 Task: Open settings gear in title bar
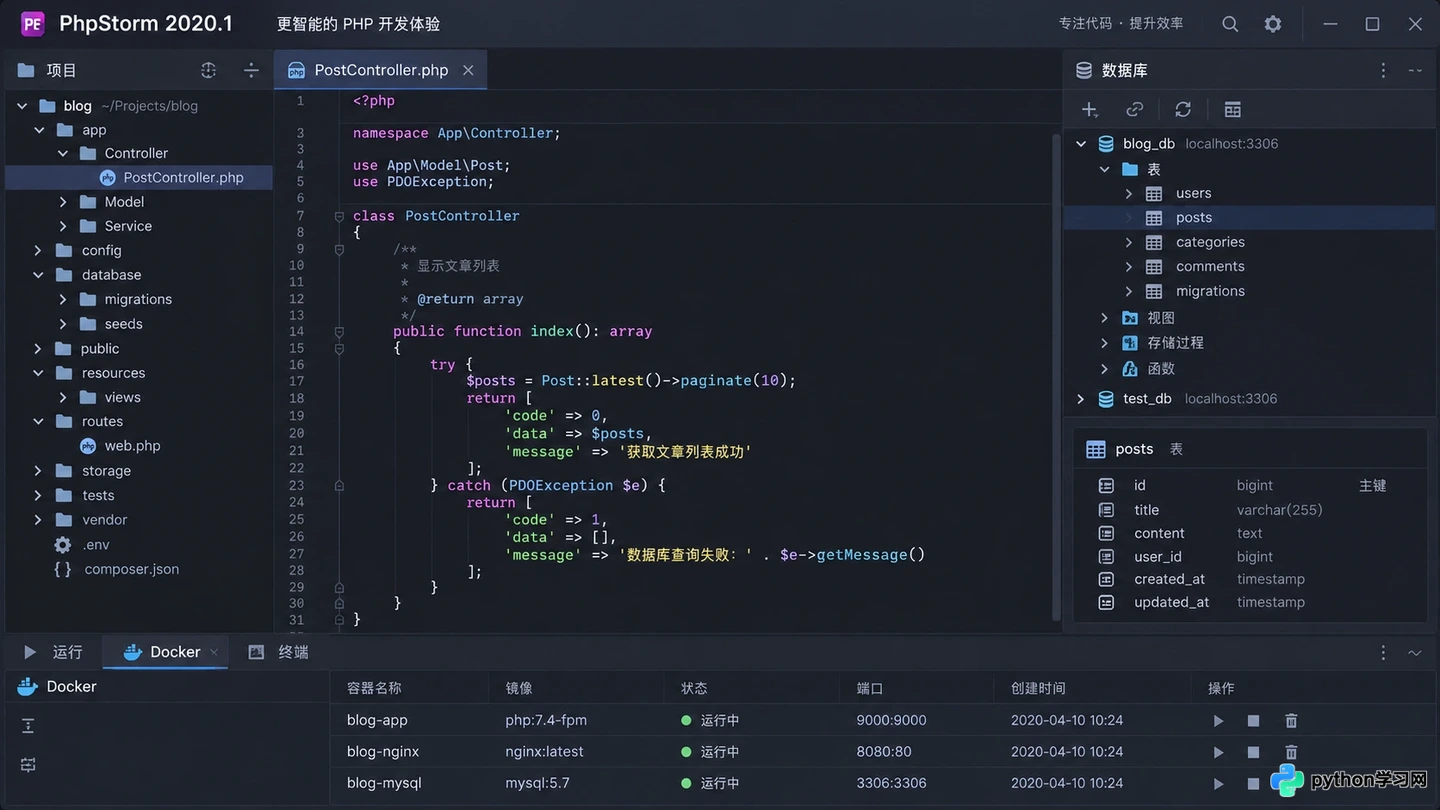1273,24
